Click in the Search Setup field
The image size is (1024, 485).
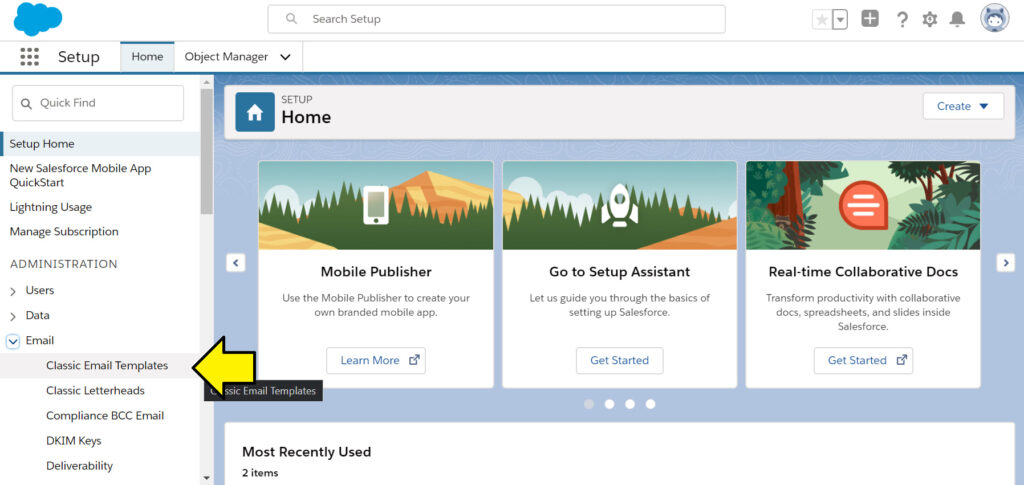(x=496, y=19)
